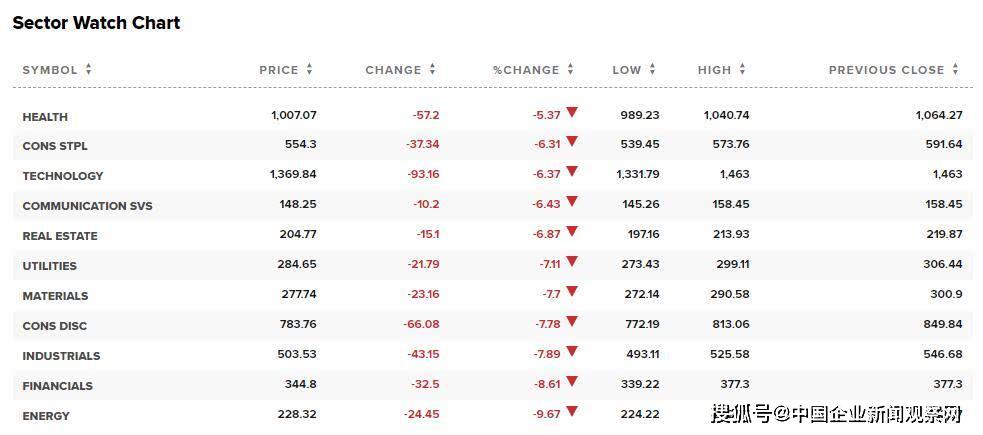Click the sort arrows beside LOW header
Screen dimensions: 983x435
652,69
